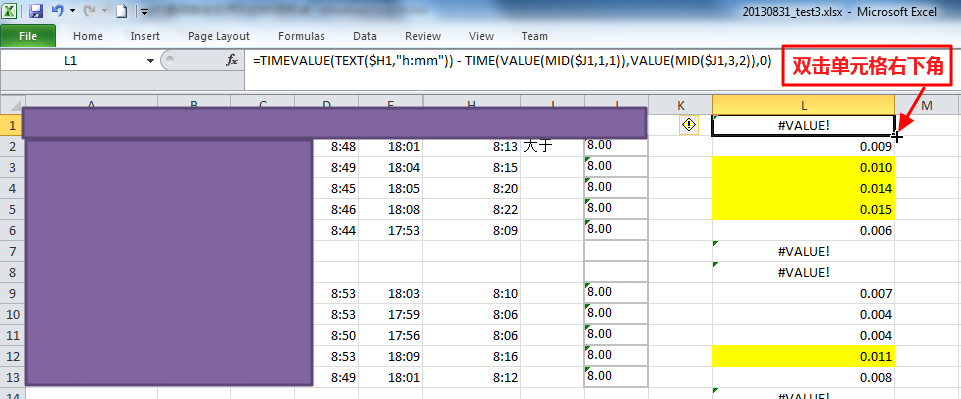Open the Redo history dropdown arrow
Image resolution: width=961 pixels, height=399 pixels.
tap(103, 10)
